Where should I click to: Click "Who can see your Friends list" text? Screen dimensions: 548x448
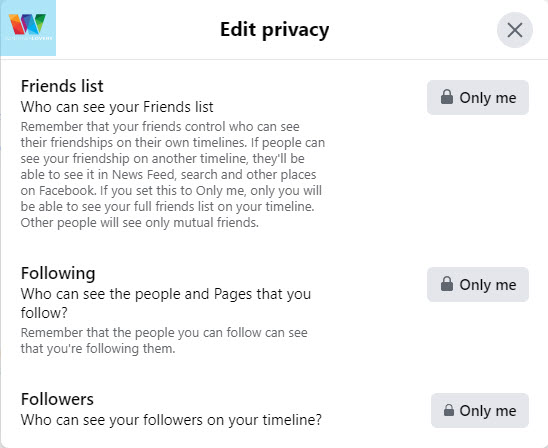(117, 107)
